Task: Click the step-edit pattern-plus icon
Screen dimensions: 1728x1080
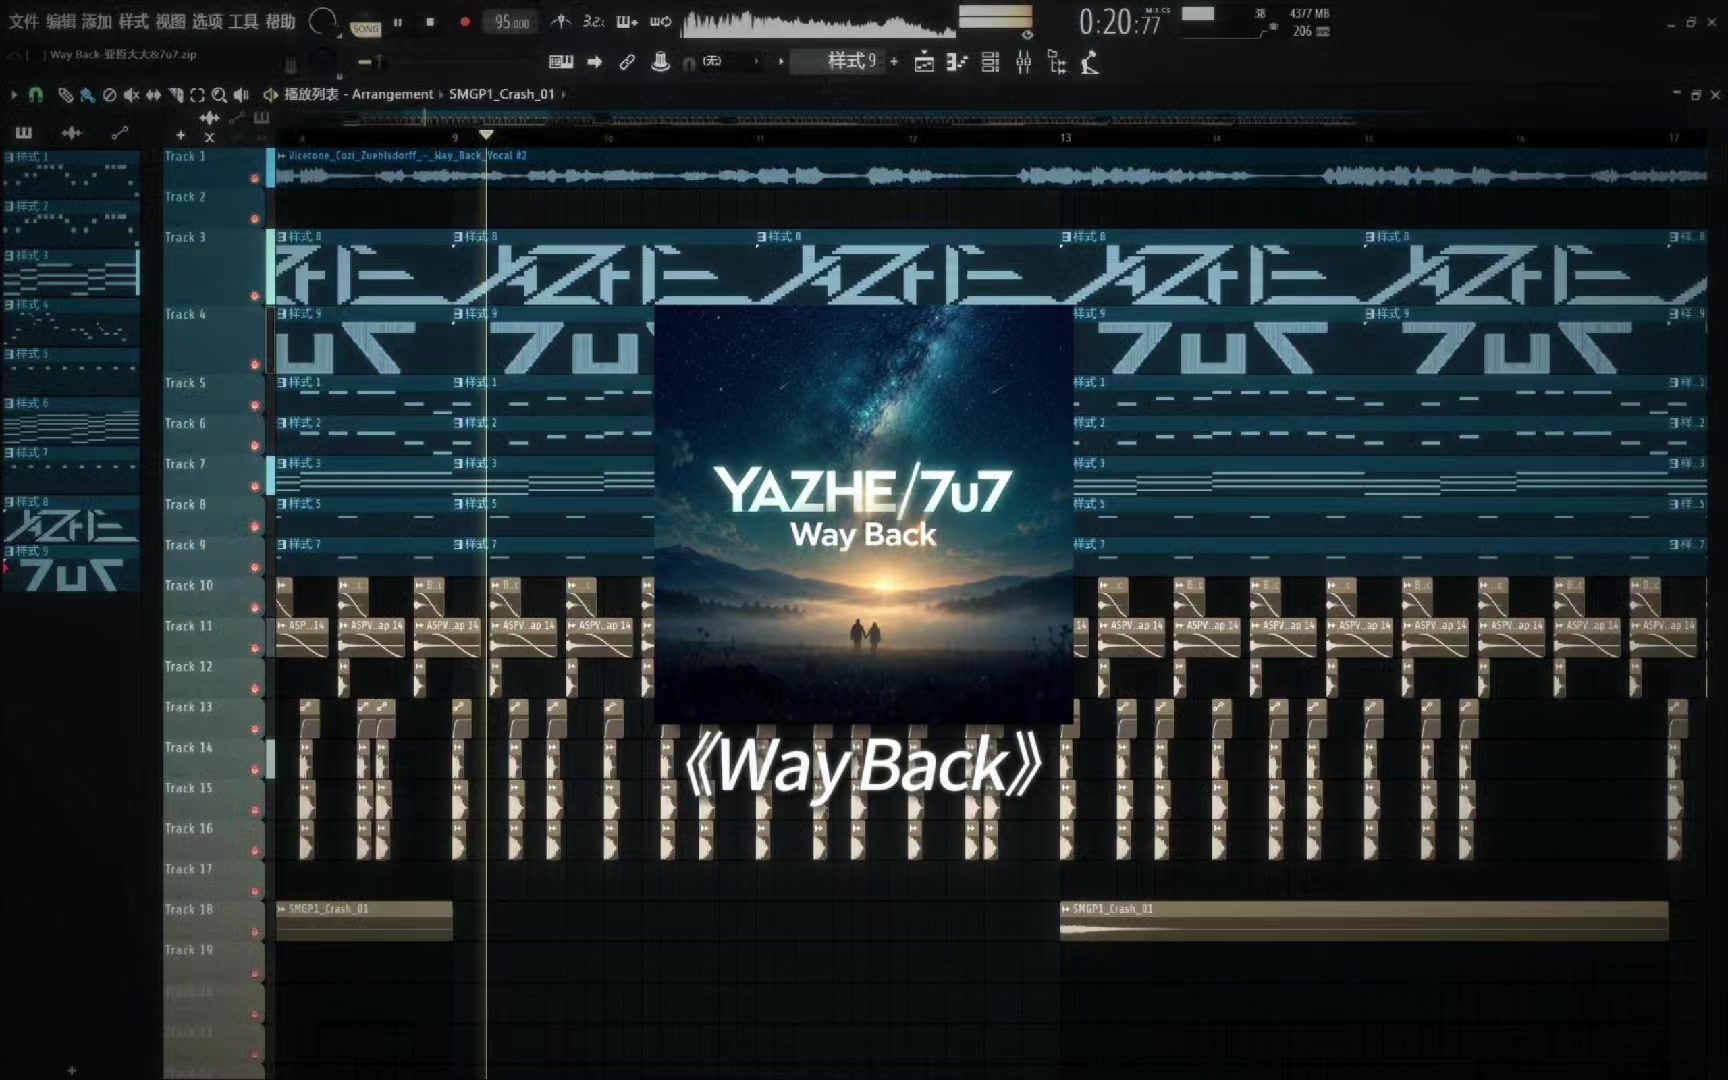Action: point(627,21)
